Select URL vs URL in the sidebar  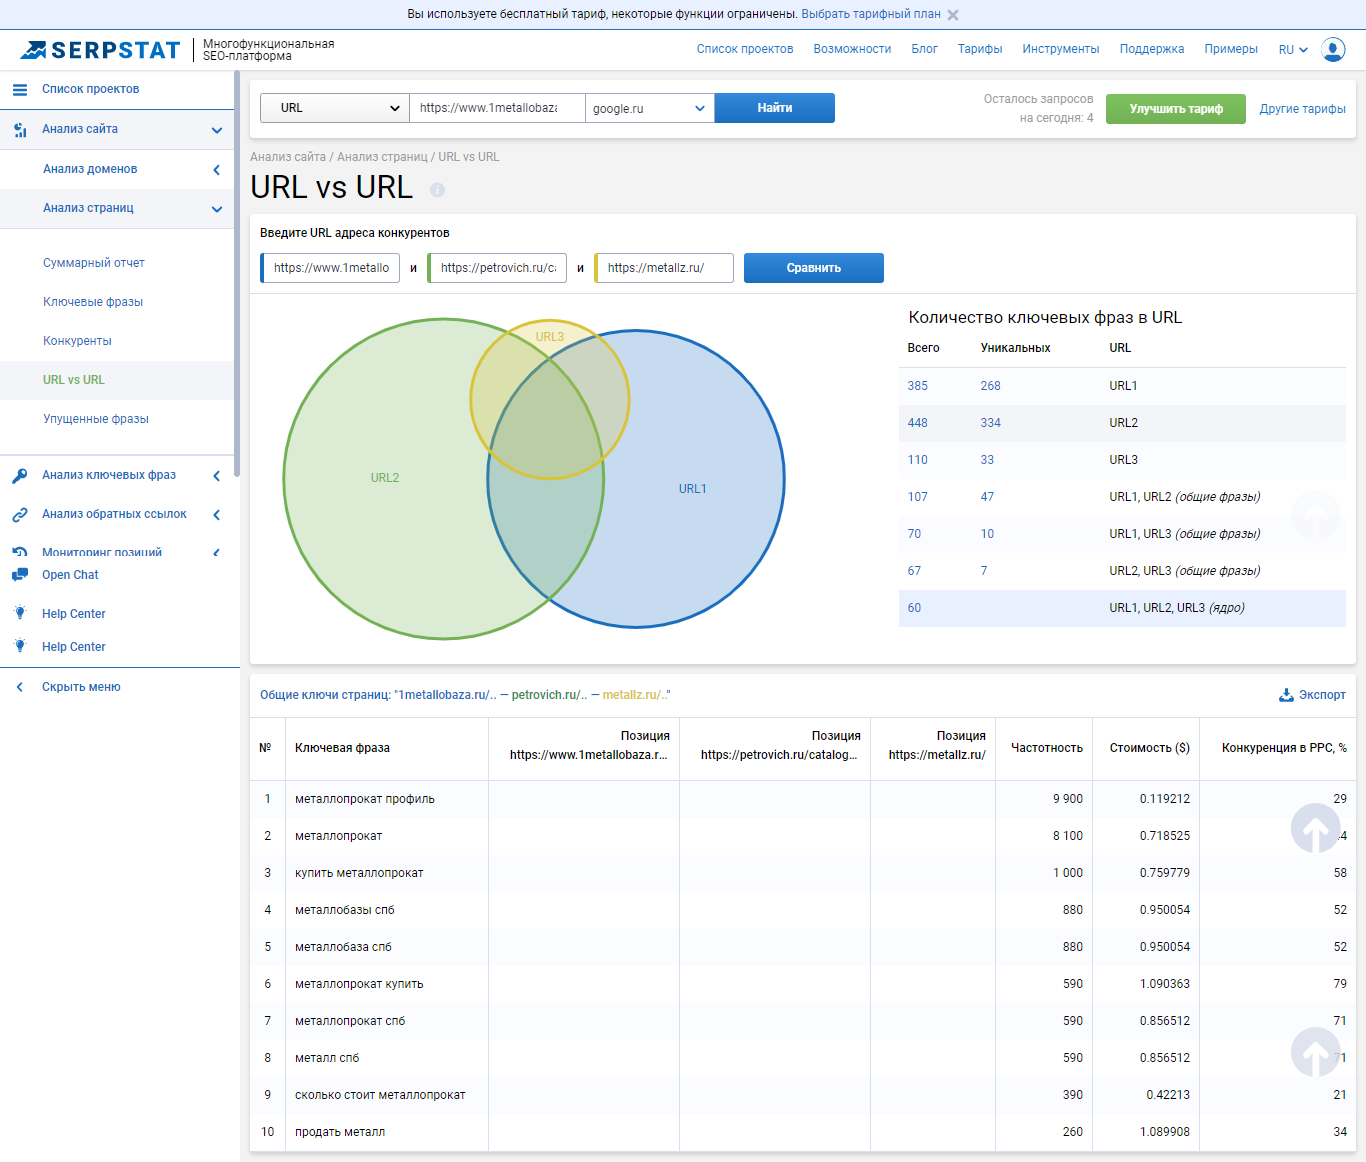click(x=74, y=380)
